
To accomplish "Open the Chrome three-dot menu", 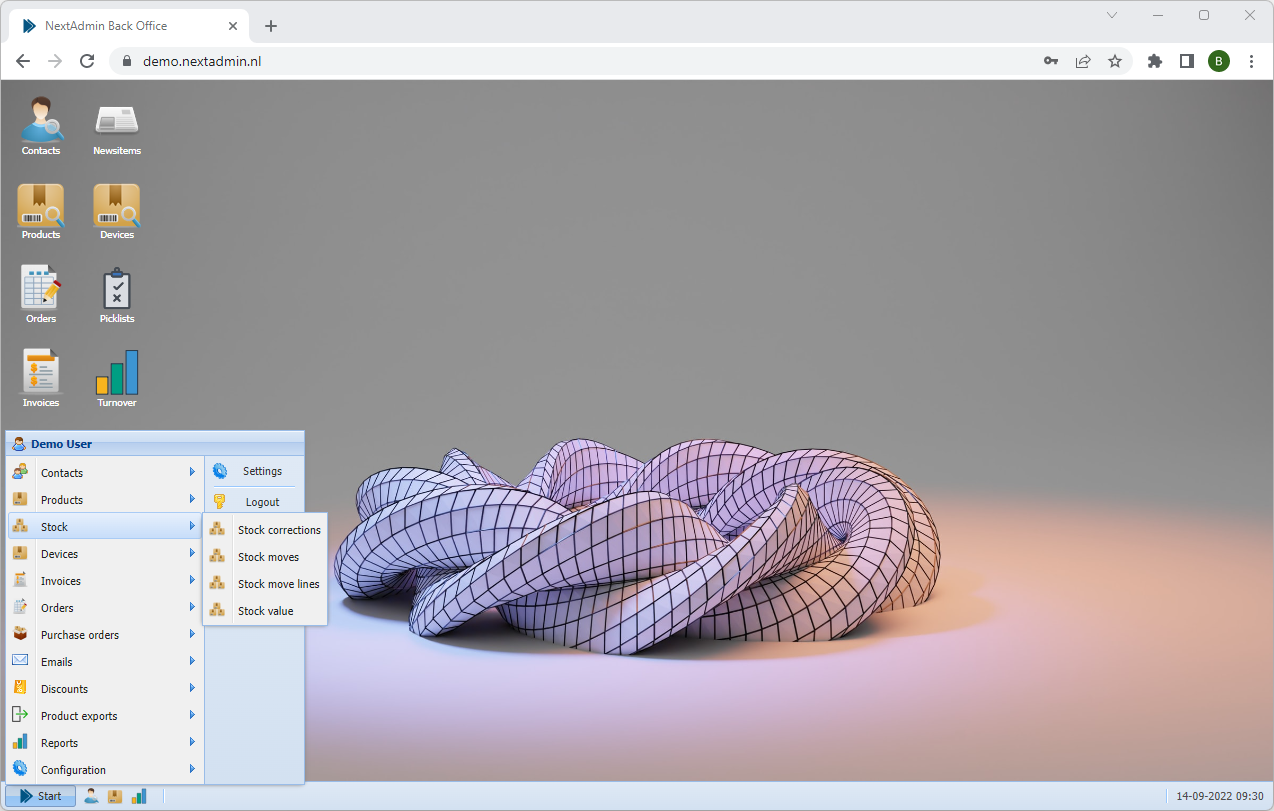I will (1251, 61).
